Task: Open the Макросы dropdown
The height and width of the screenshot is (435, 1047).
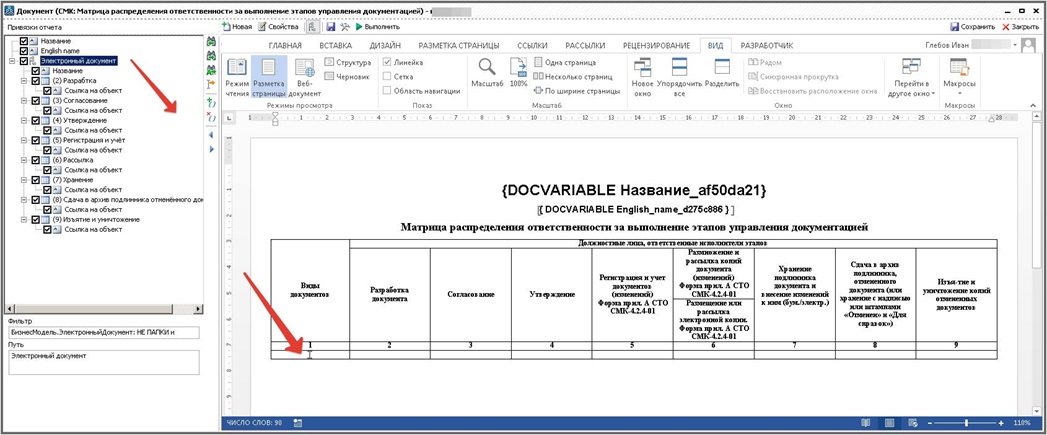Action: pyautogui.click(x=959, y=77)
